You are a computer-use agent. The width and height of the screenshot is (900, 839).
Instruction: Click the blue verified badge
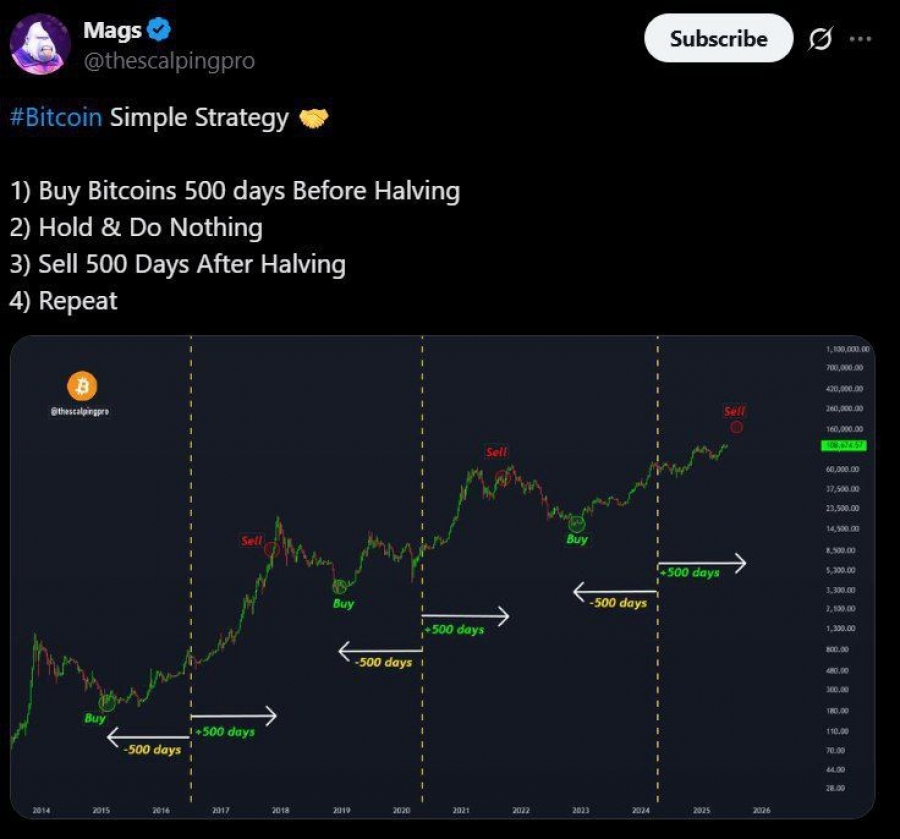(x=159, y=30)
